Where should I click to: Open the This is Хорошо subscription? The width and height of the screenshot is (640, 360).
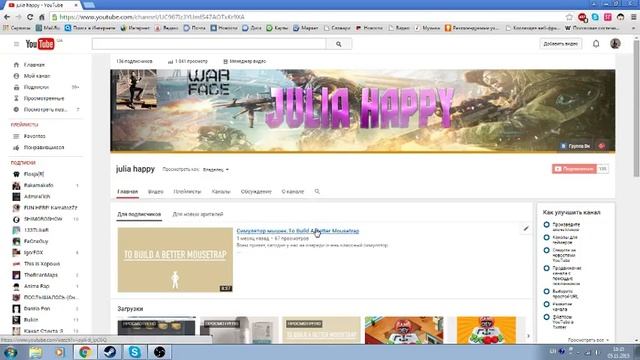[42, 264]
